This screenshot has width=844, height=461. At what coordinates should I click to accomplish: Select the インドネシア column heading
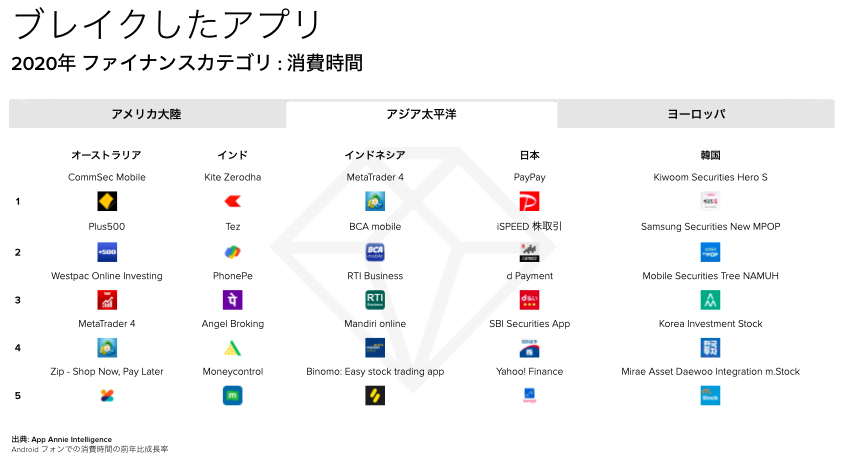pyautogui.click(x=375, y=155)
